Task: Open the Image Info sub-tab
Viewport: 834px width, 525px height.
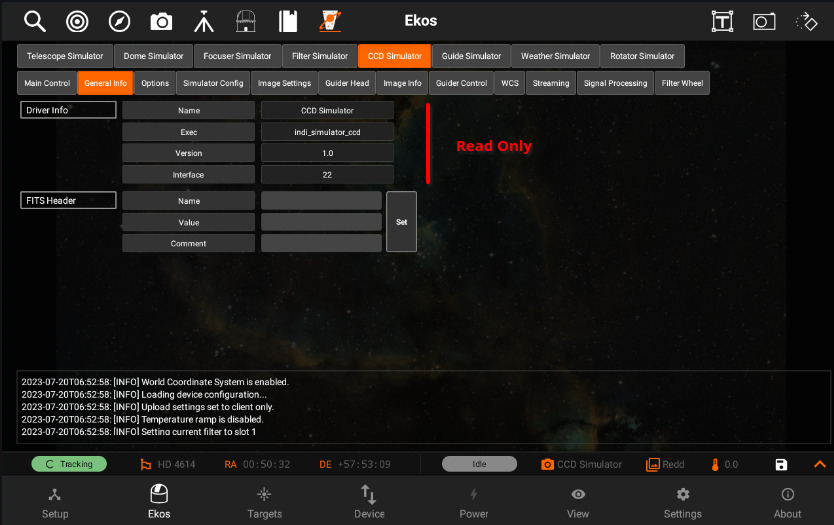Action: click(402, 83)
